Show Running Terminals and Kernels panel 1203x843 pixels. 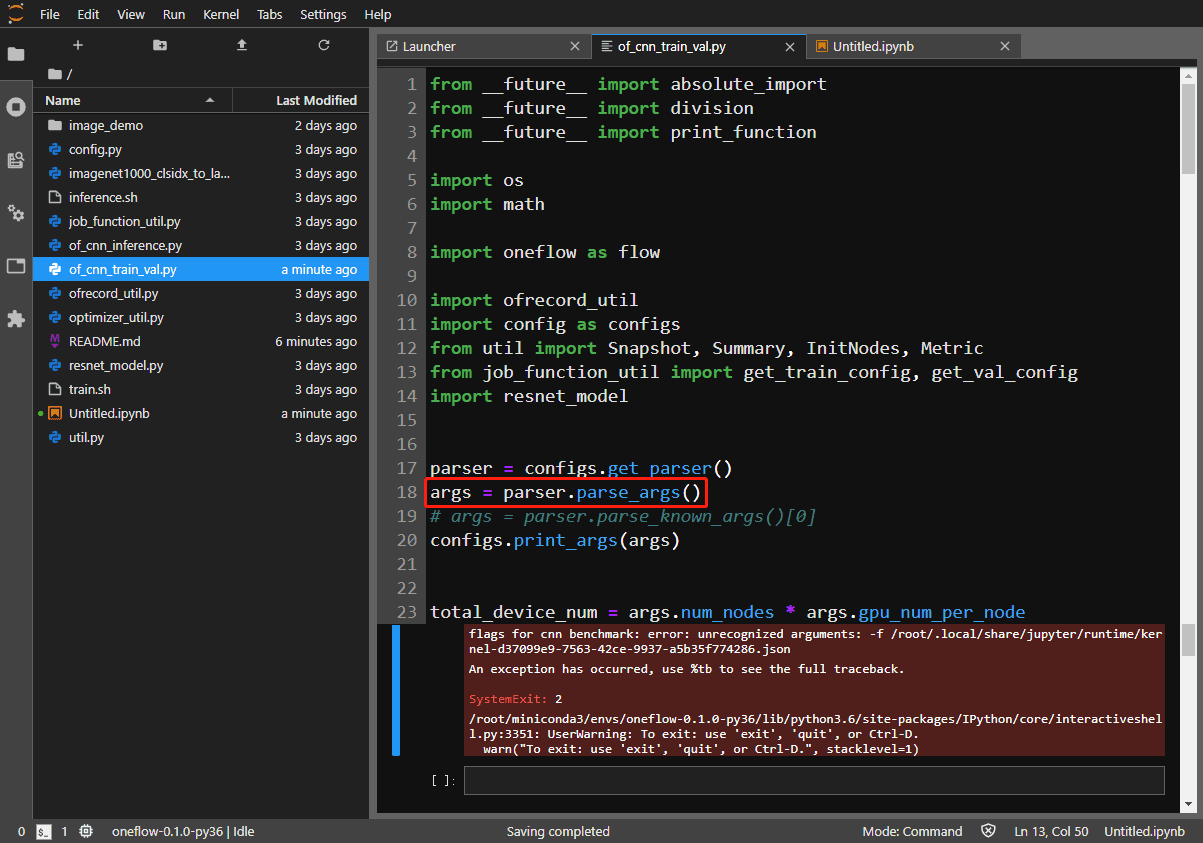(16, 107)
